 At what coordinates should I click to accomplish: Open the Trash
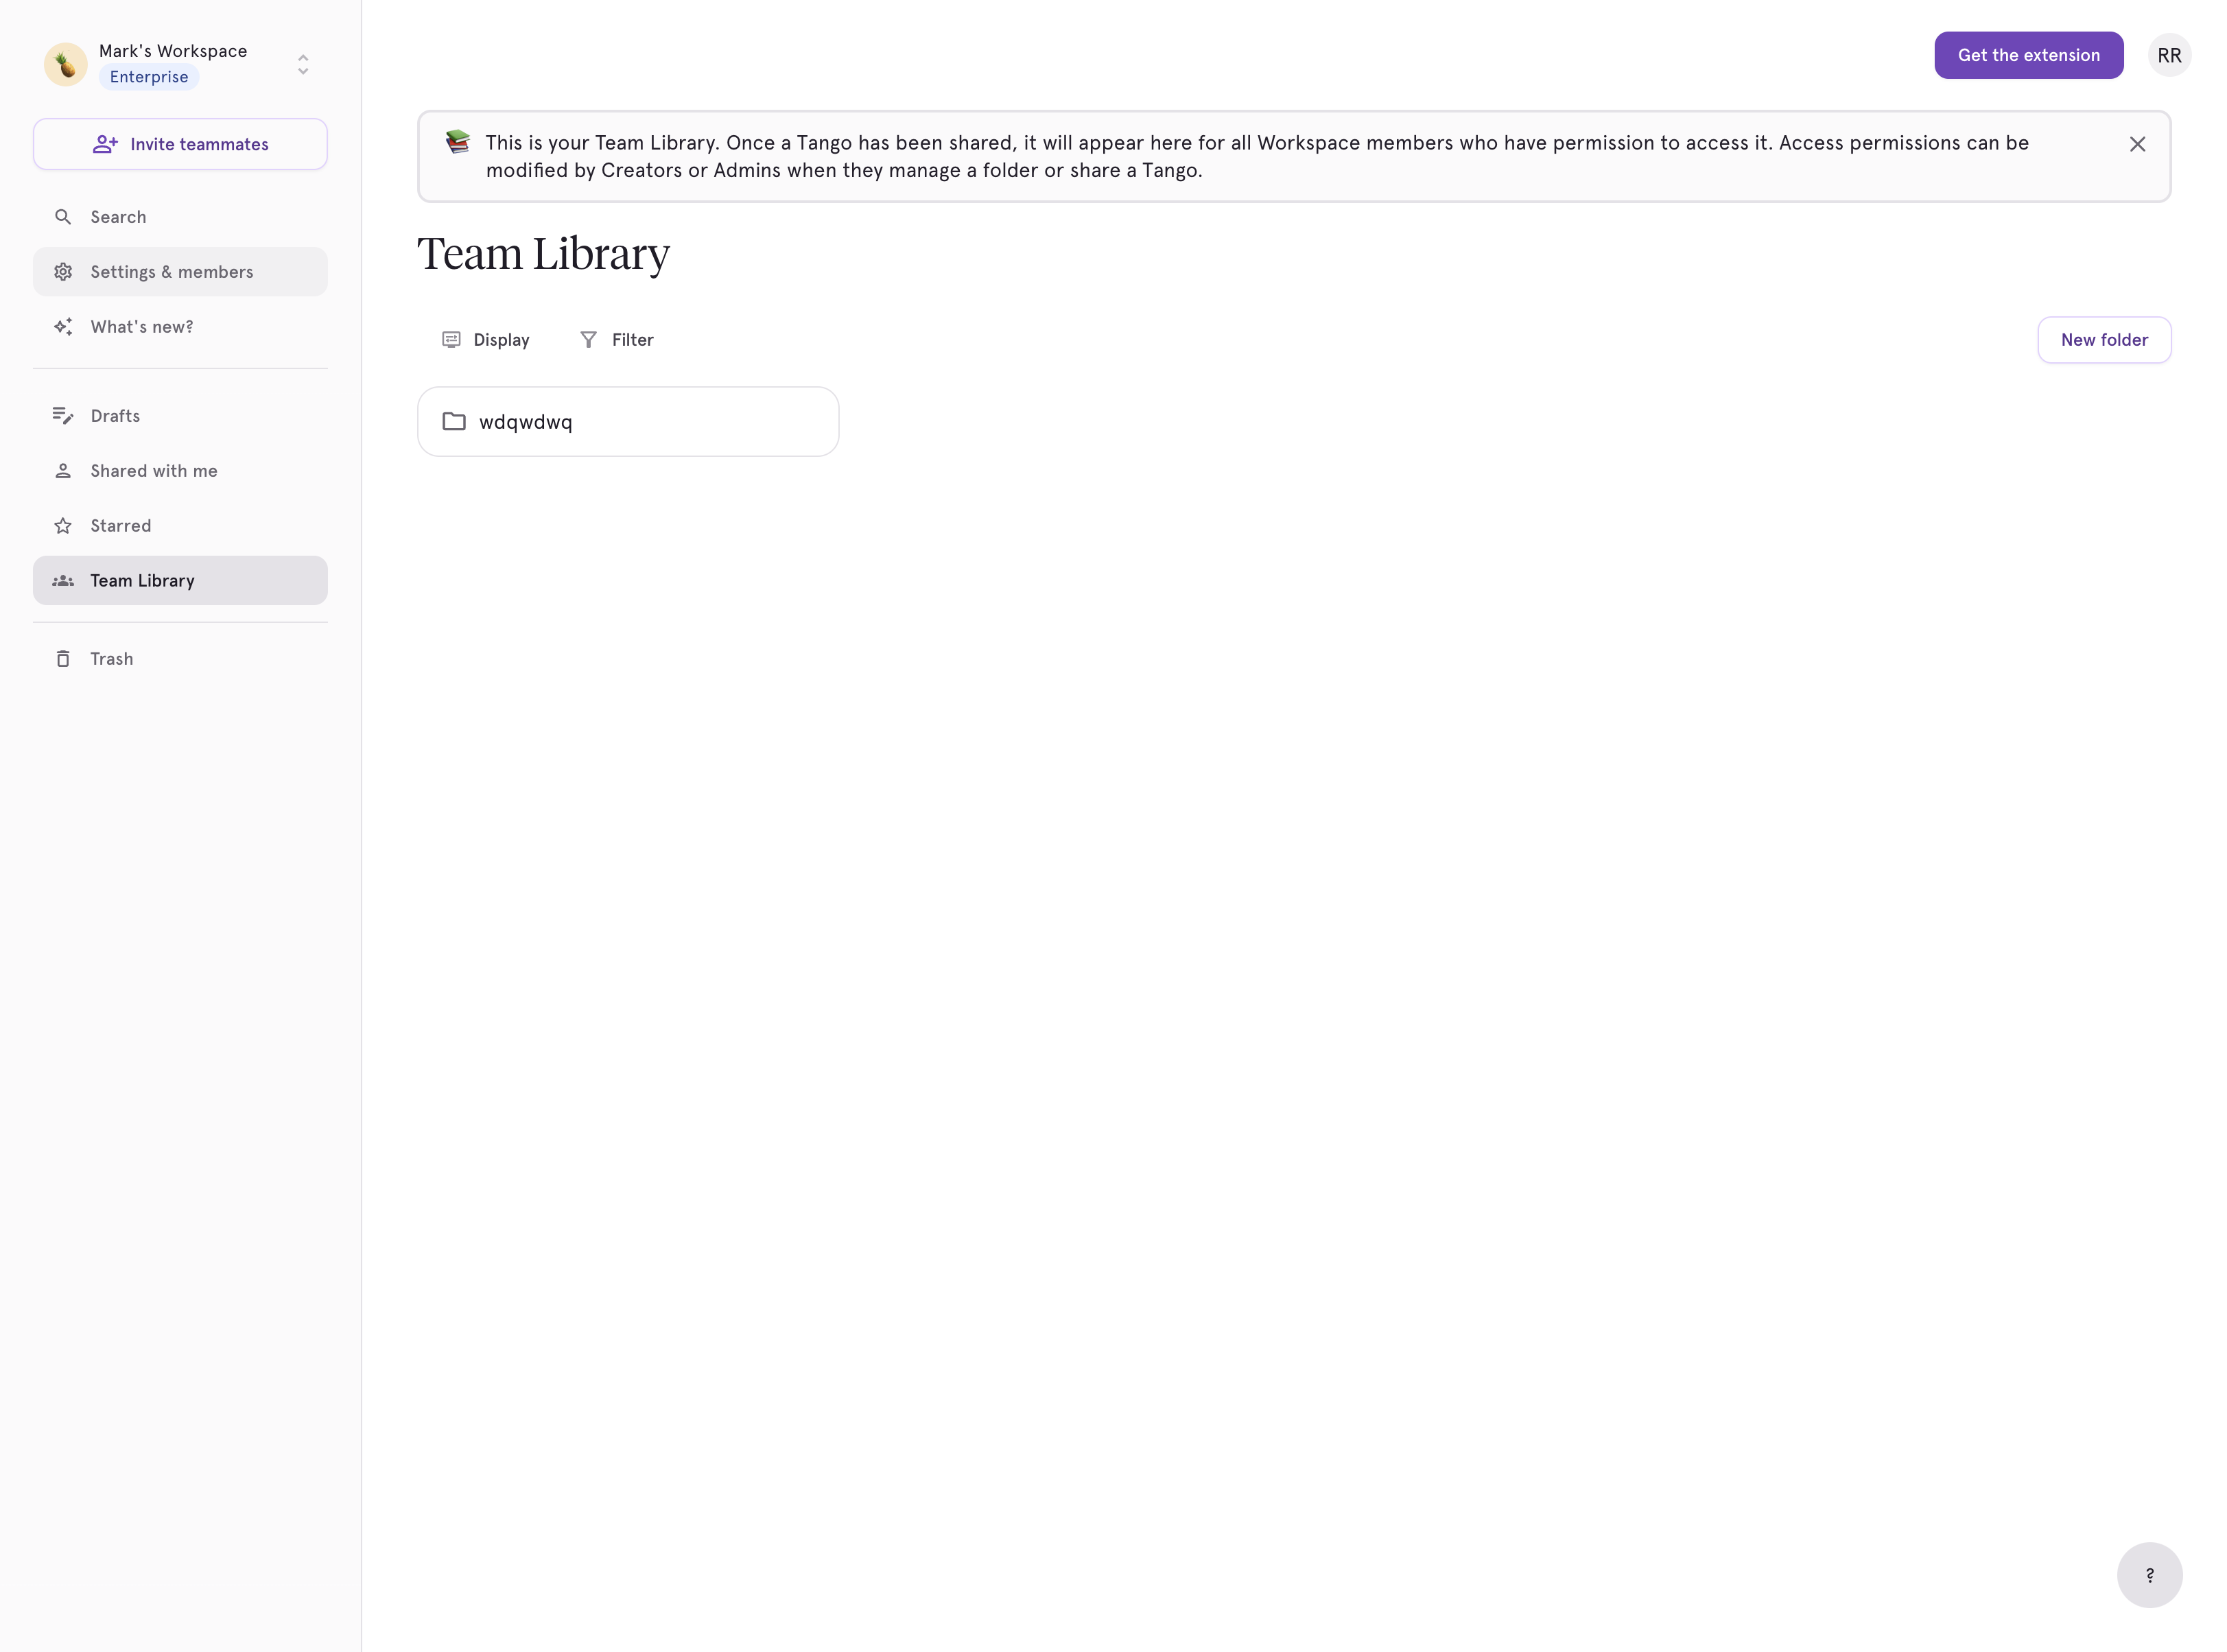tap(180, 659)
